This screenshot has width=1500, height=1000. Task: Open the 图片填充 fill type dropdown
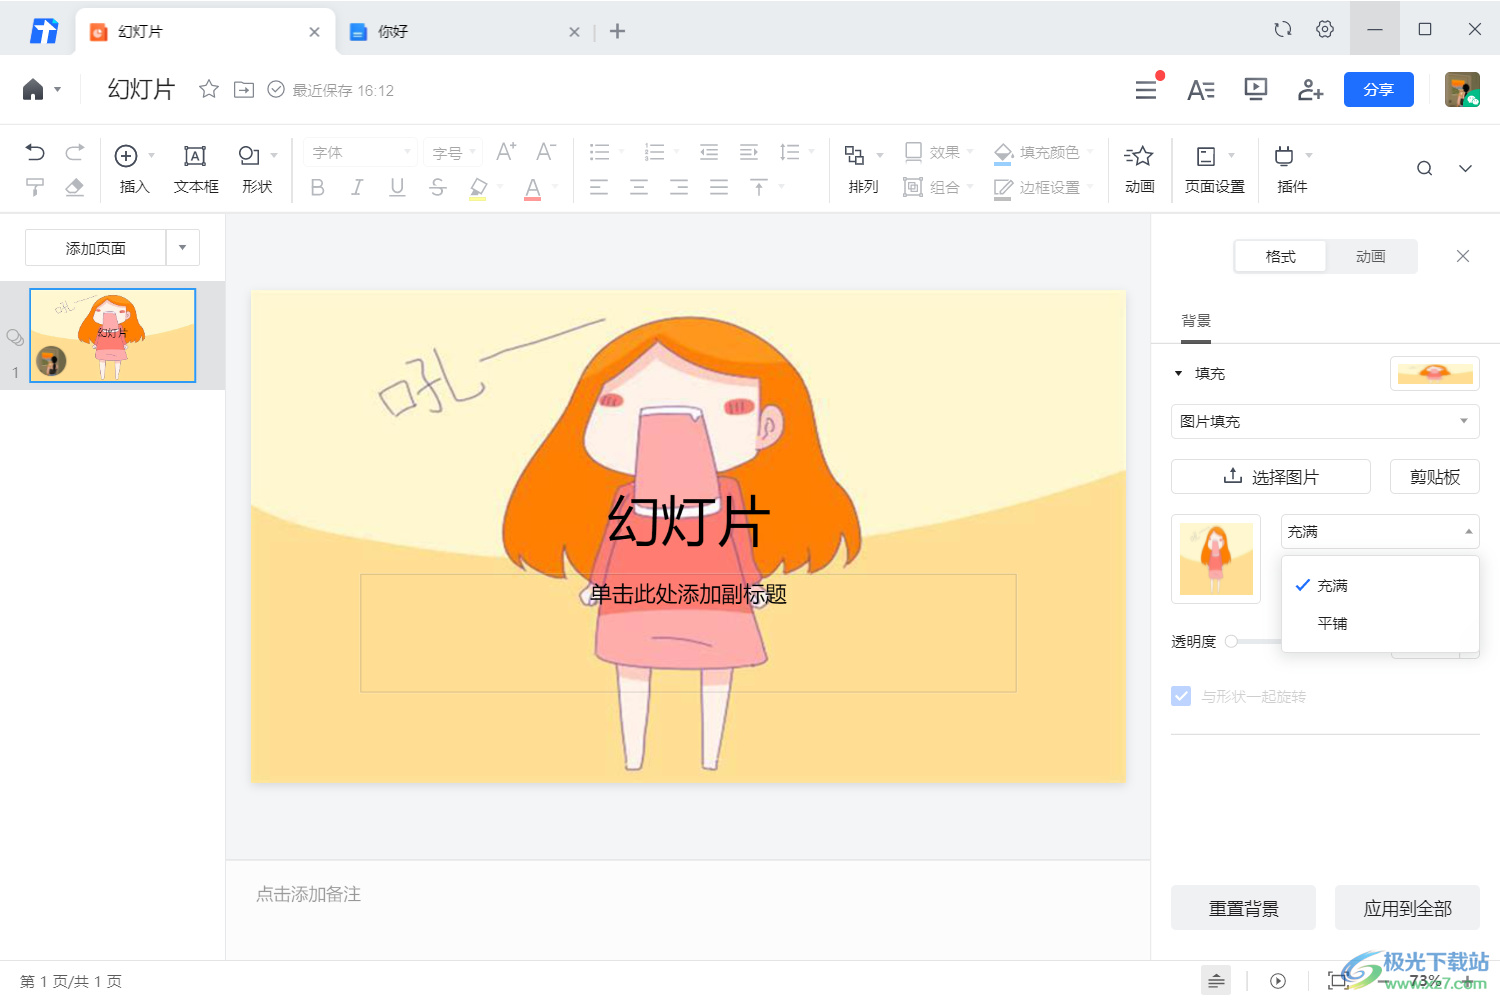click(1325, 421)
